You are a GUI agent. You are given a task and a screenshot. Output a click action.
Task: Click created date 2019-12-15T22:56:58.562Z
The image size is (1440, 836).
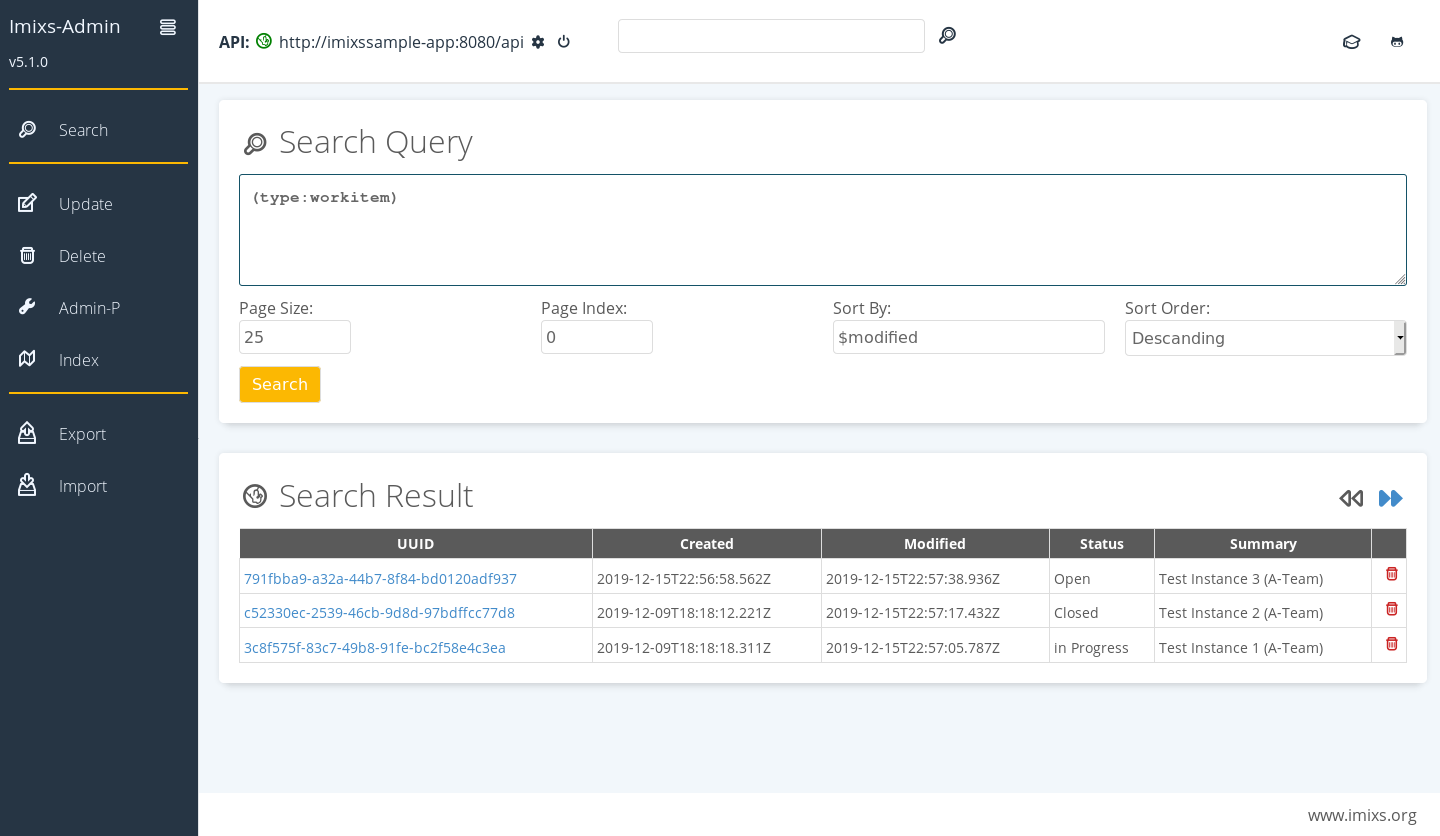point(684,579)
